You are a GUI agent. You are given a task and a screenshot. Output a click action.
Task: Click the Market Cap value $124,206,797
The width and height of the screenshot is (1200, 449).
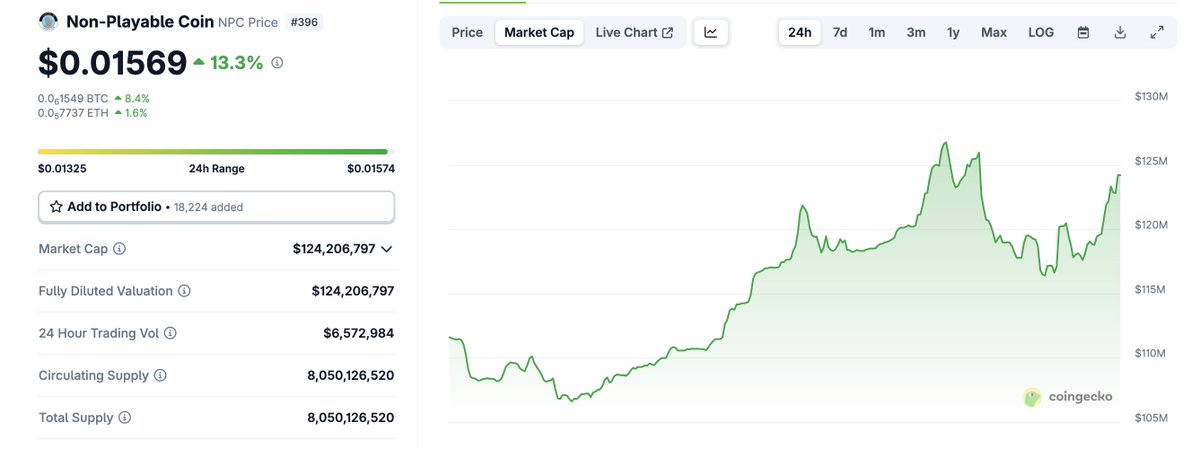pos(334,249)
